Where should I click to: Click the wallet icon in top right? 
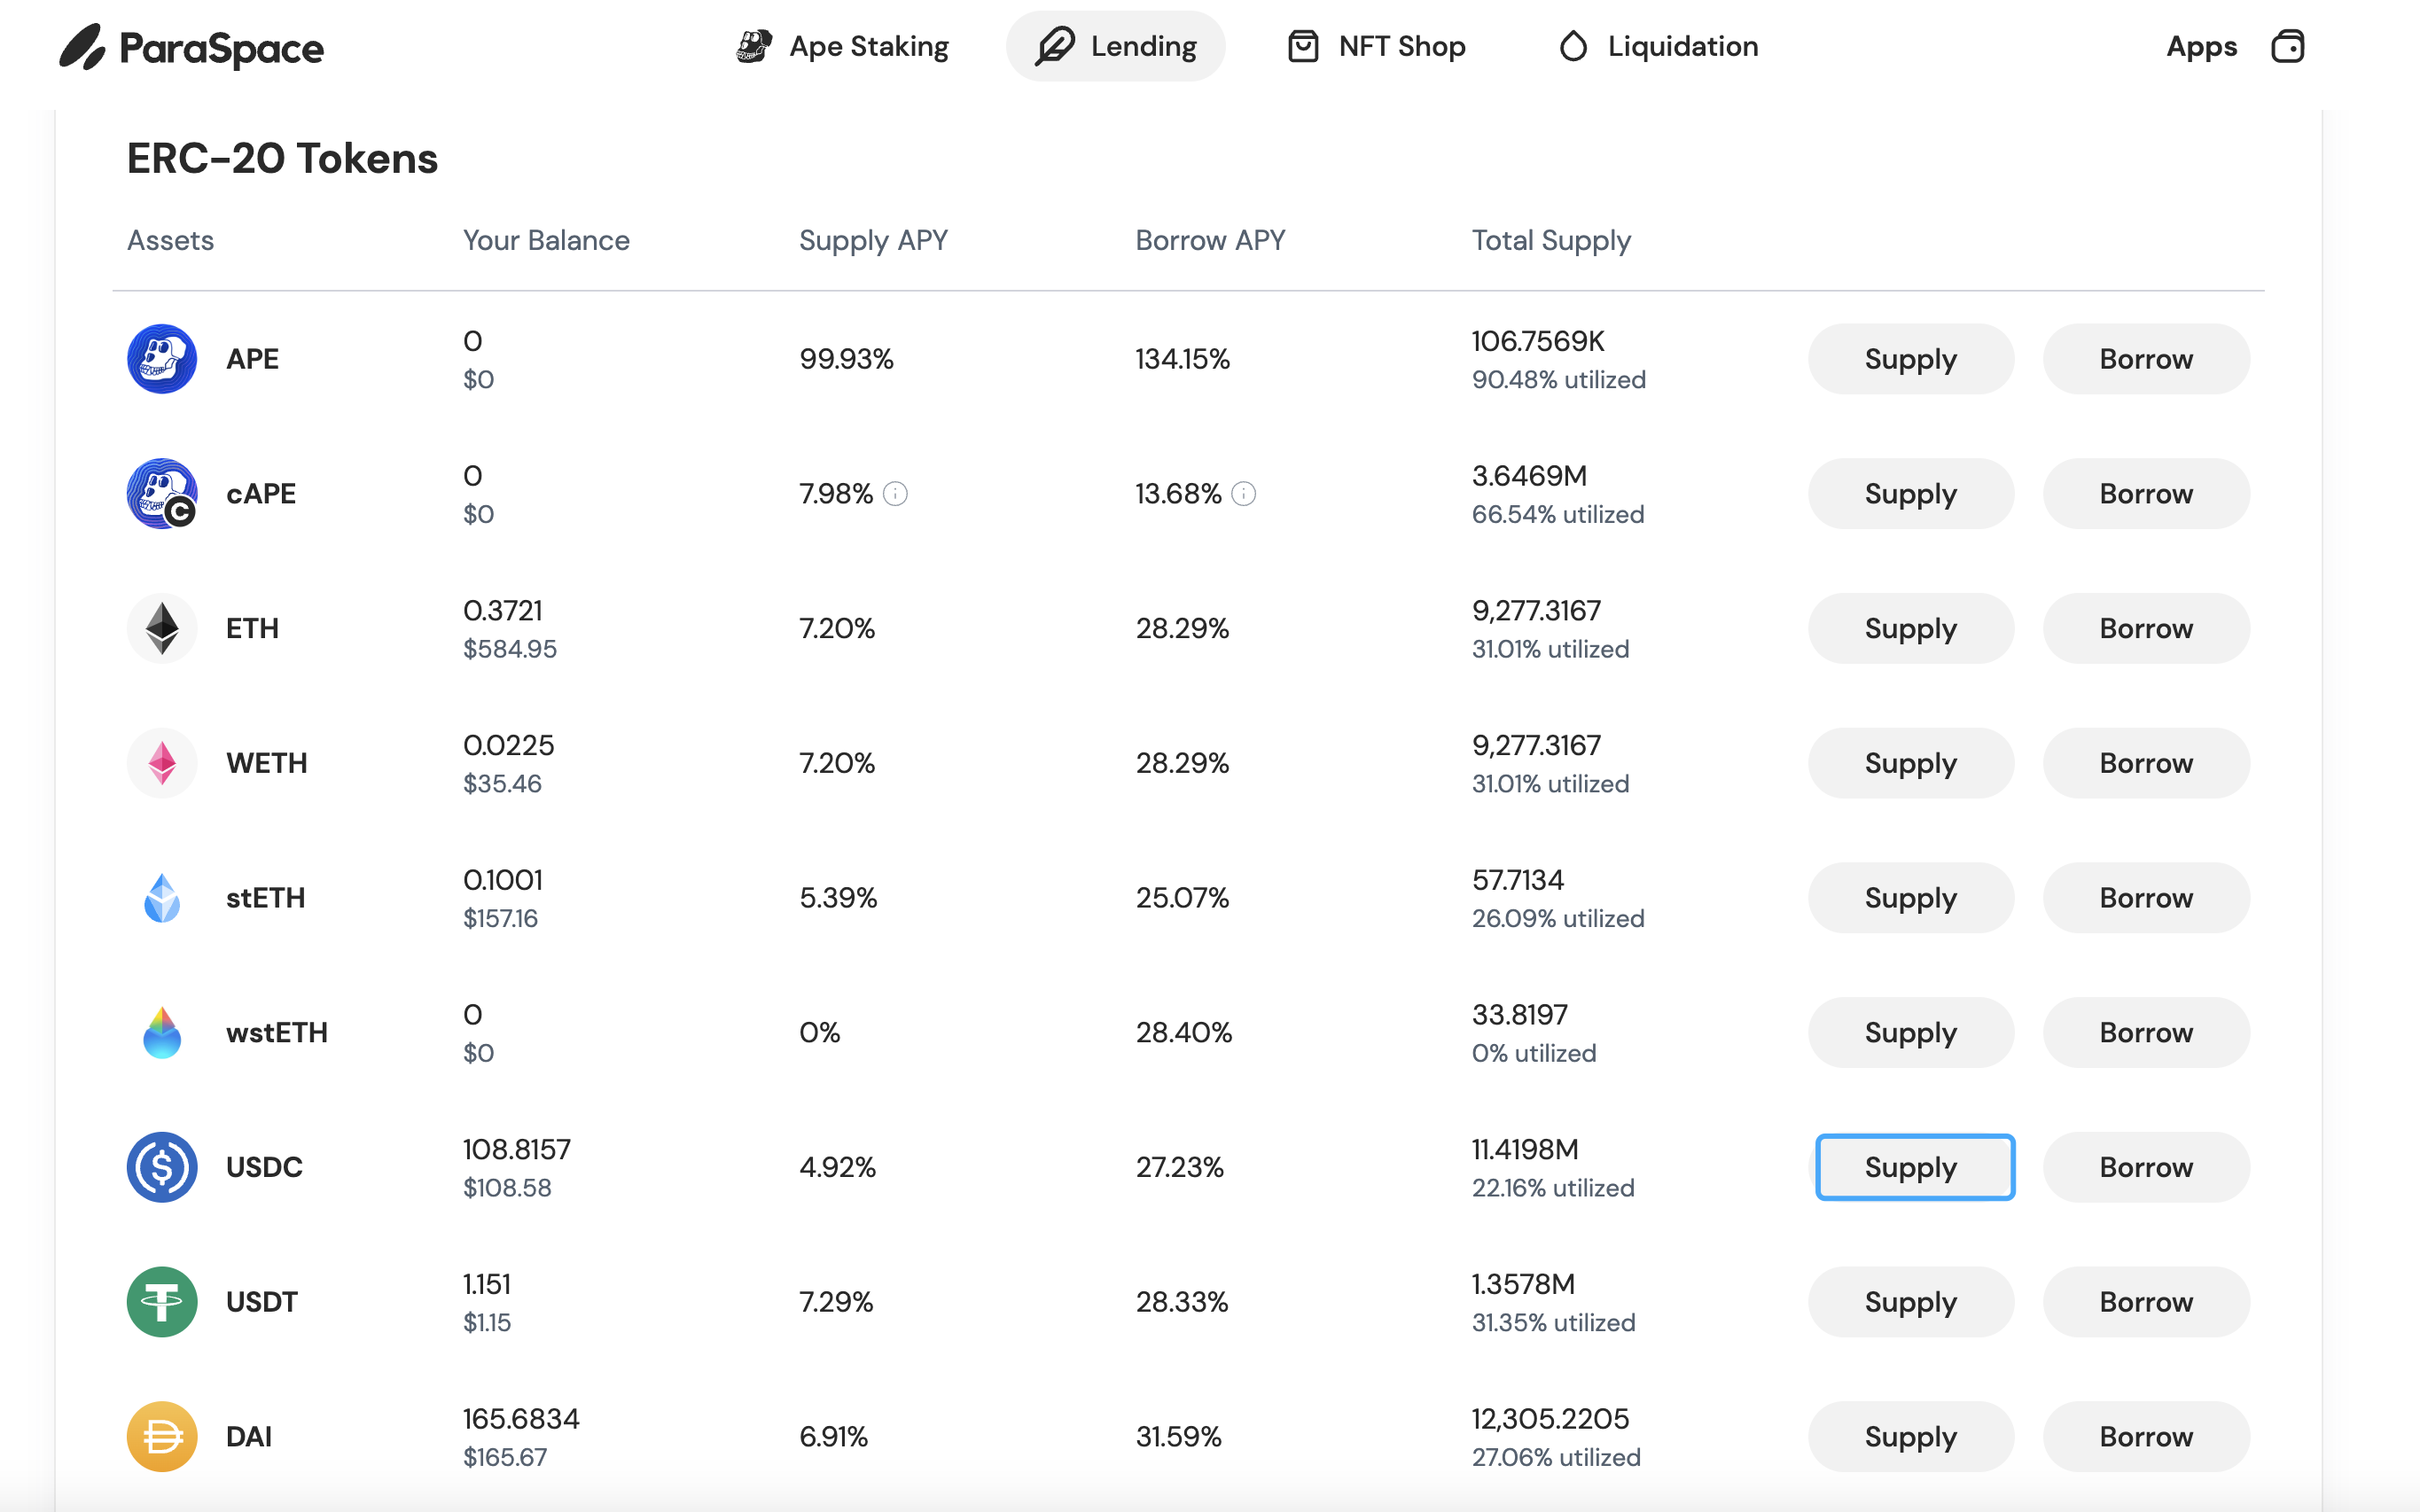point(2287,46)
